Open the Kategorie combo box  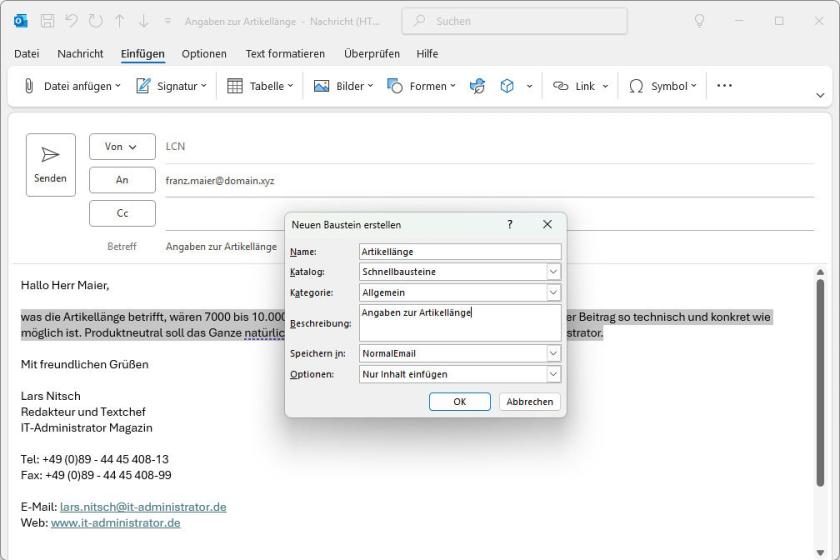(460, 293)
